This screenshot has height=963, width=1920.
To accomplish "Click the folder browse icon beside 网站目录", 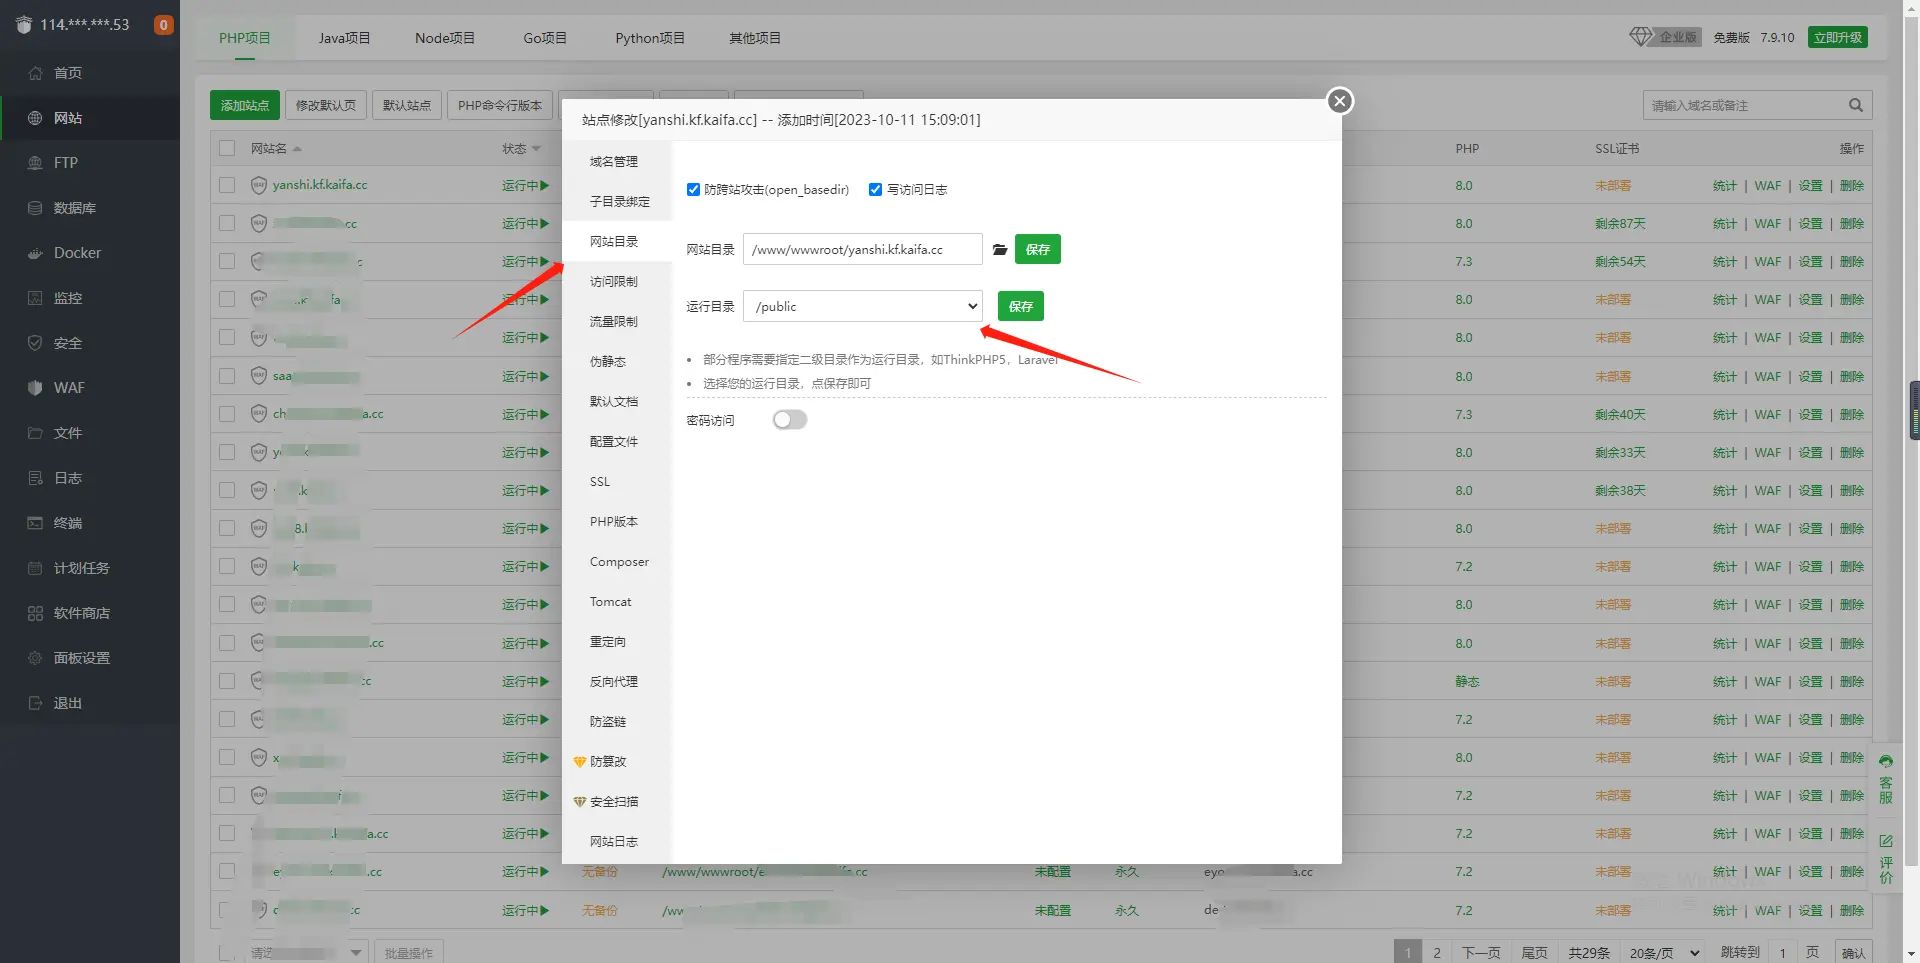I will pos(999,249).
